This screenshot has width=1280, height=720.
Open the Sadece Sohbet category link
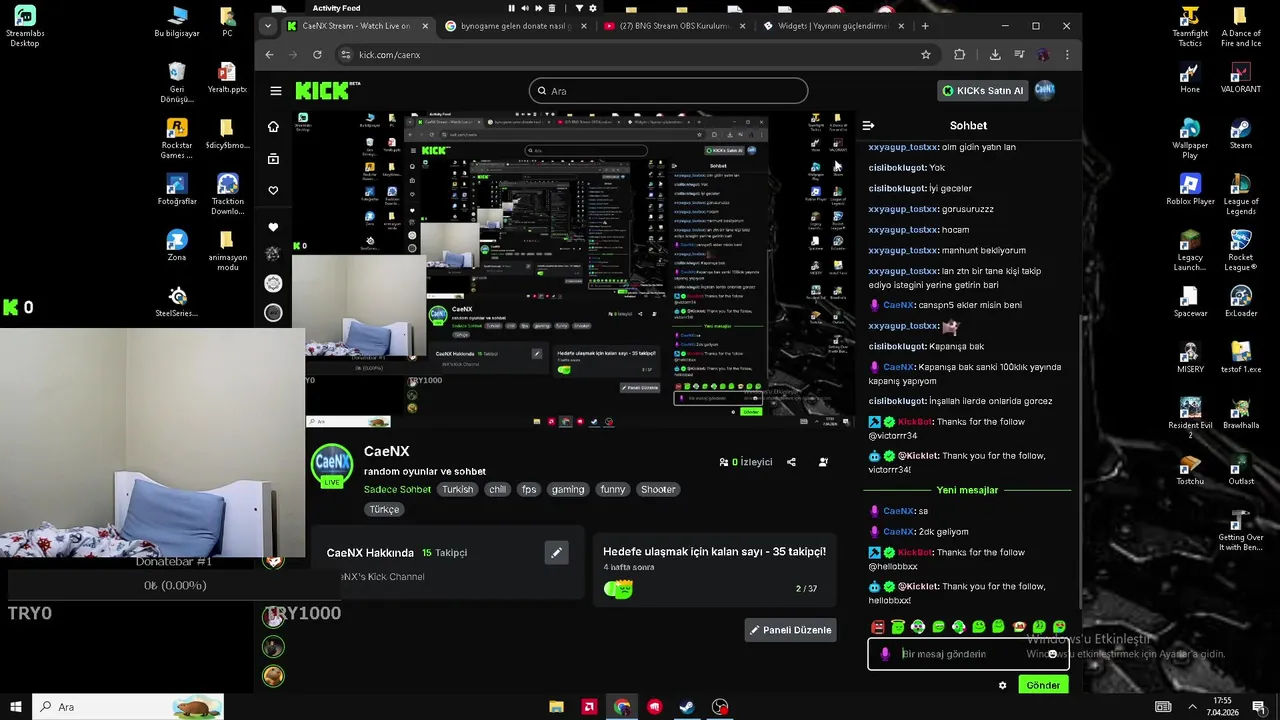397,489
